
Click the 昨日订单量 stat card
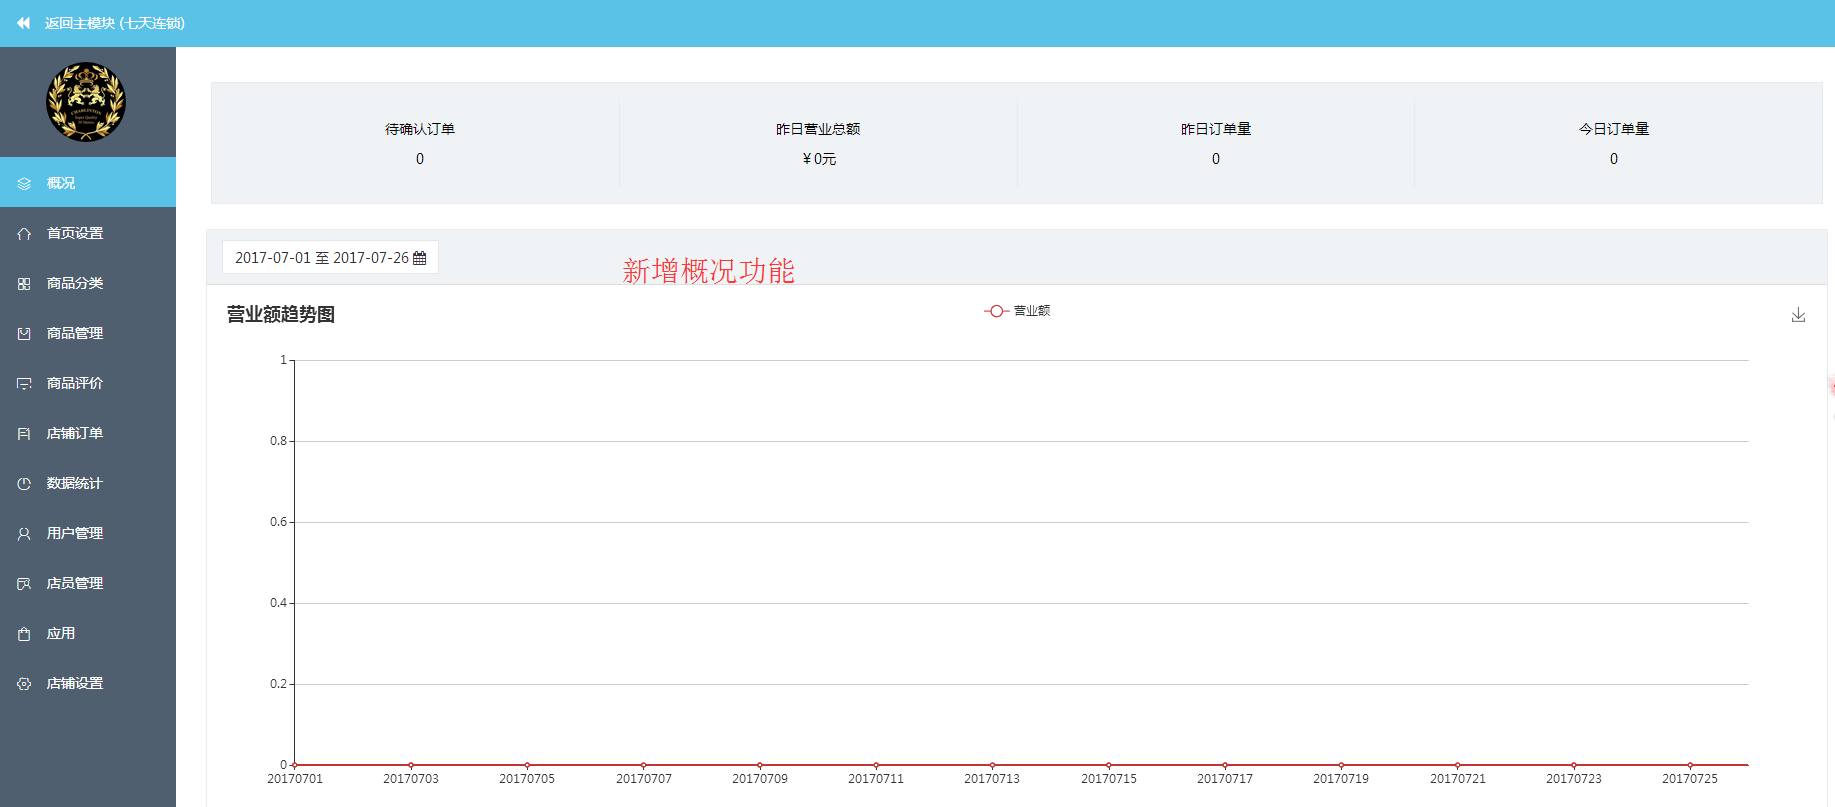[1216, 143]
